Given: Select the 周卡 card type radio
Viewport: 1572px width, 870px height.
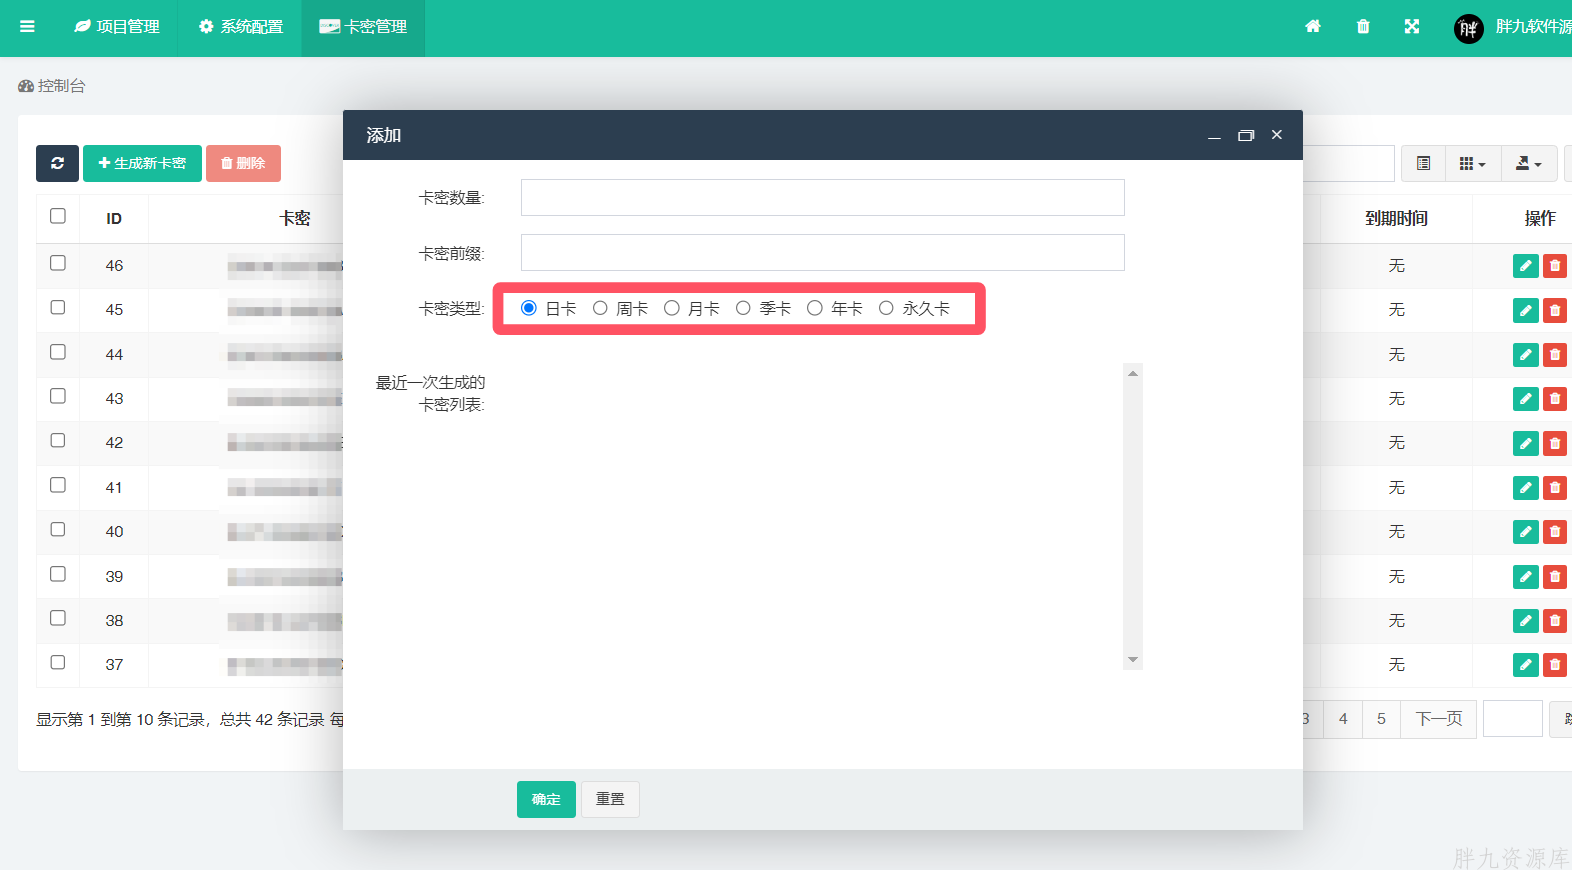Looking at the screenshot, I should pos(600,308).
